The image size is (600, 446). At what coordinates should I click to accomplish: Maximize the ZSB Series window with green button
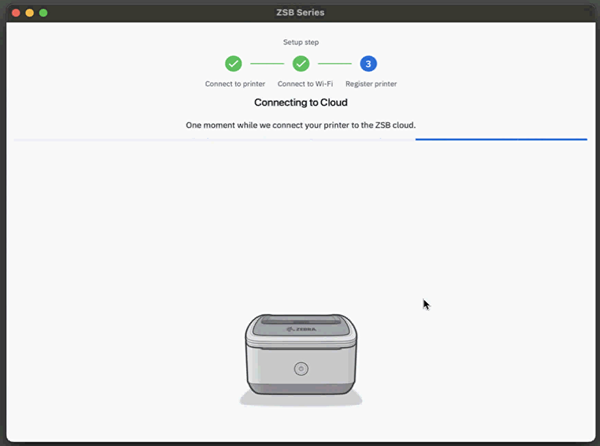tap(43, 13)
